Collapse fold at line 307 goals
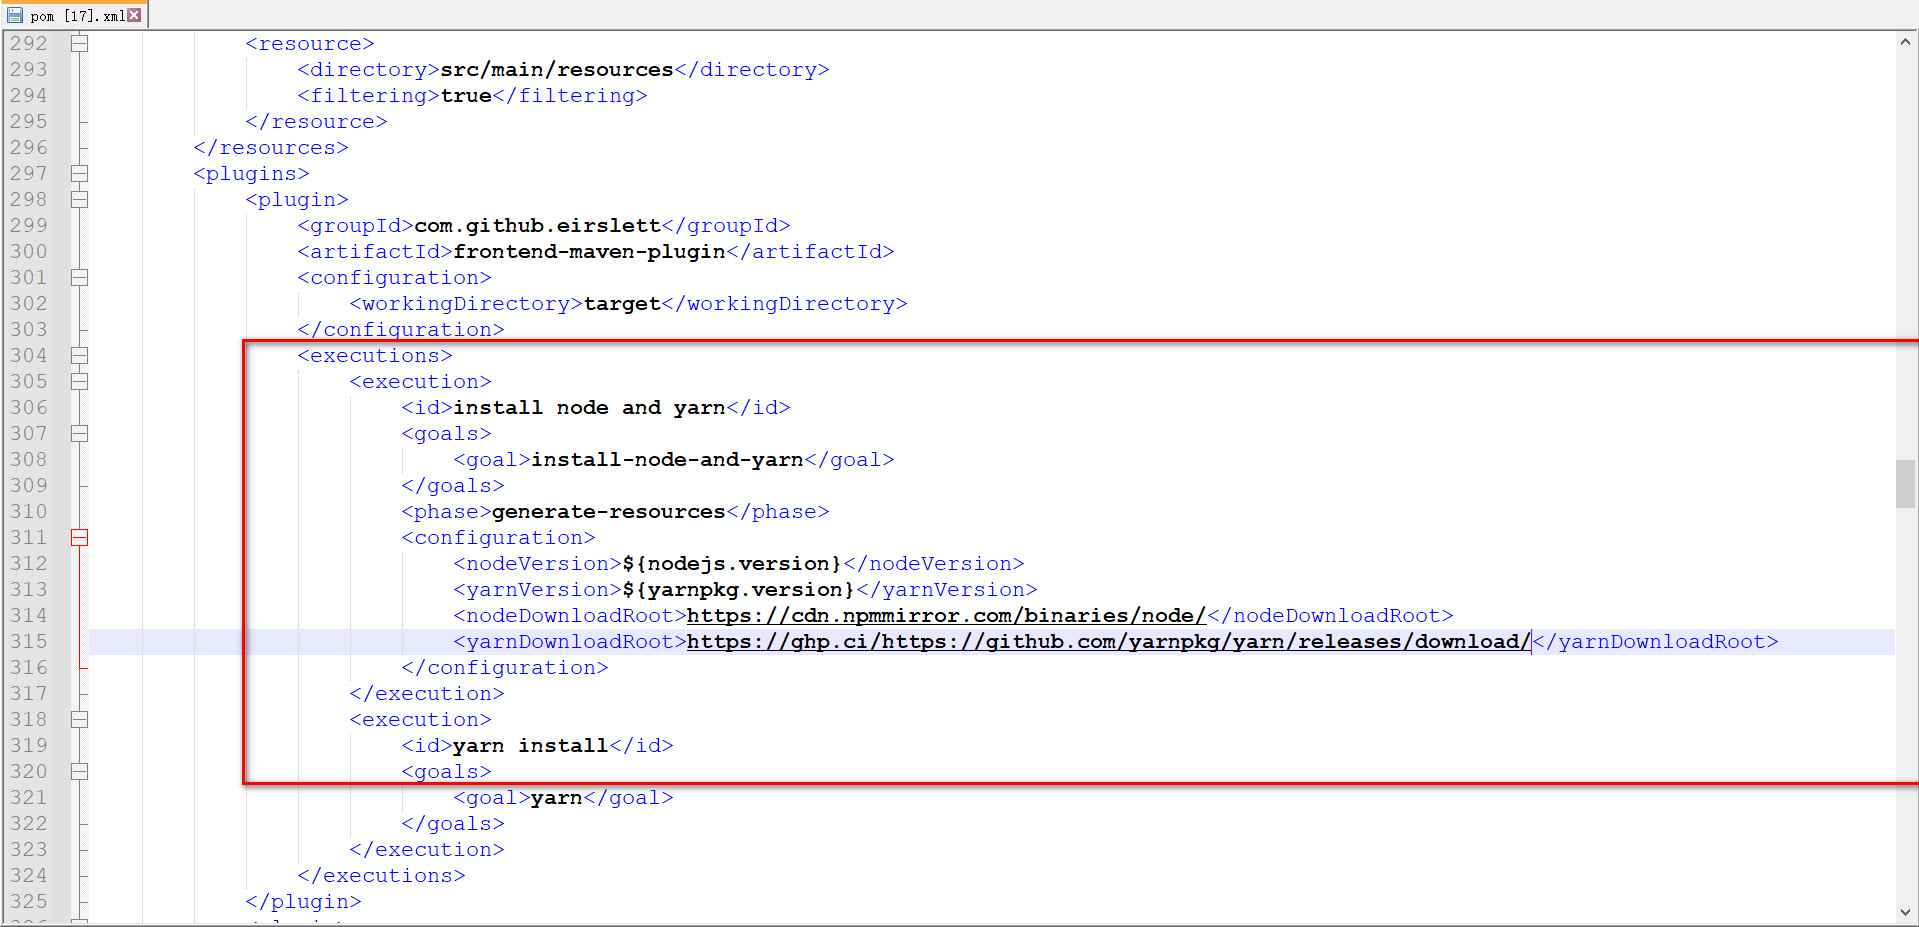Image resolution: width=1919 pixels, height=927 pixels. click(x=80, y=434)
